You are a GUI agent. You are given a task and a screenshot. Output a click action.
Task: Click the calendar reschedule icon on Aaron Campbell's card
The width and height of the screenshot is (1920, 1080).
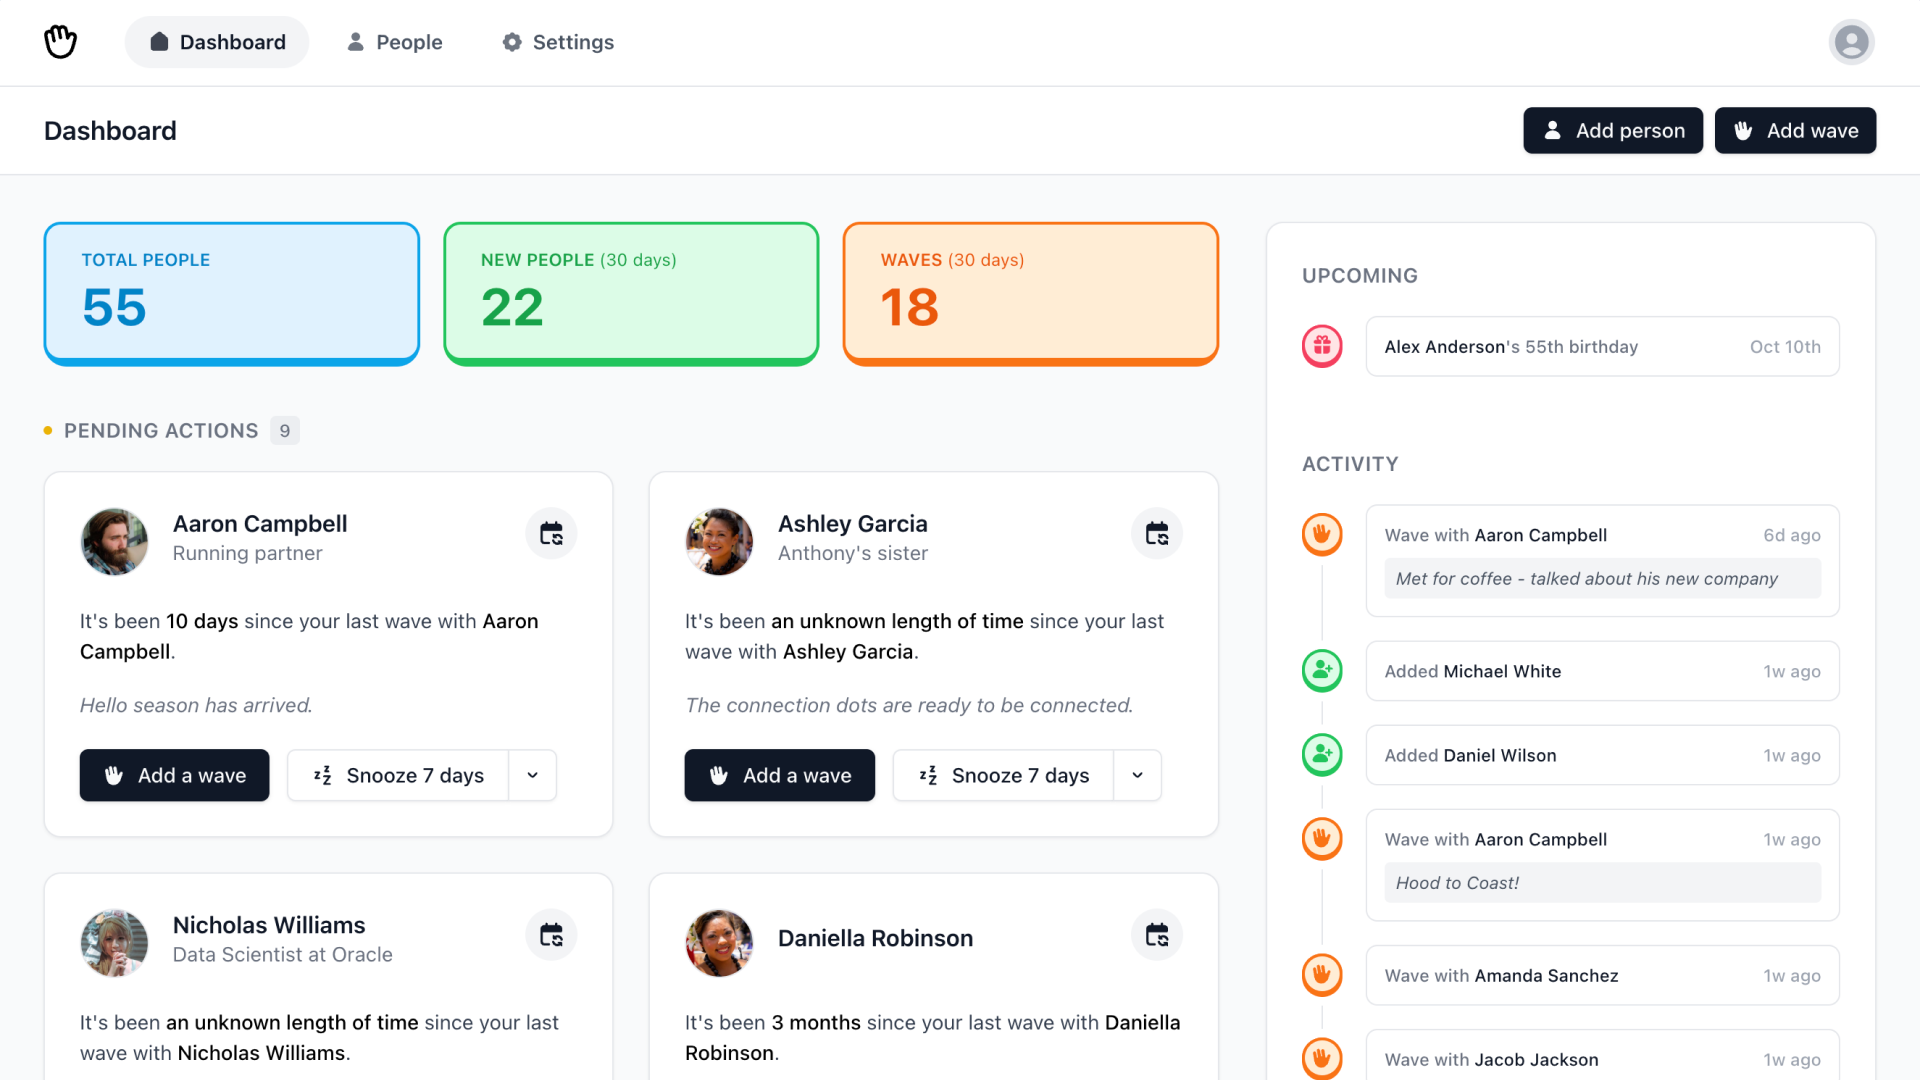(551, 533)
